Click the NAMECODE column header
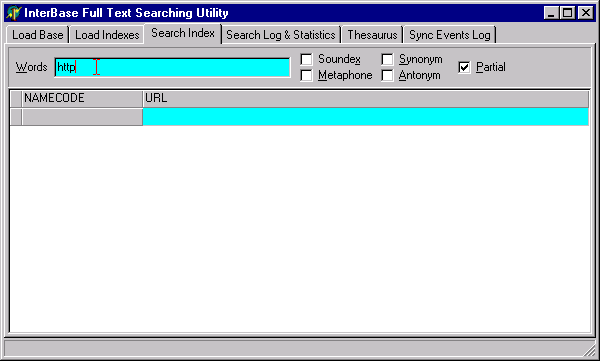600x361 pixels. coord(82,98)
